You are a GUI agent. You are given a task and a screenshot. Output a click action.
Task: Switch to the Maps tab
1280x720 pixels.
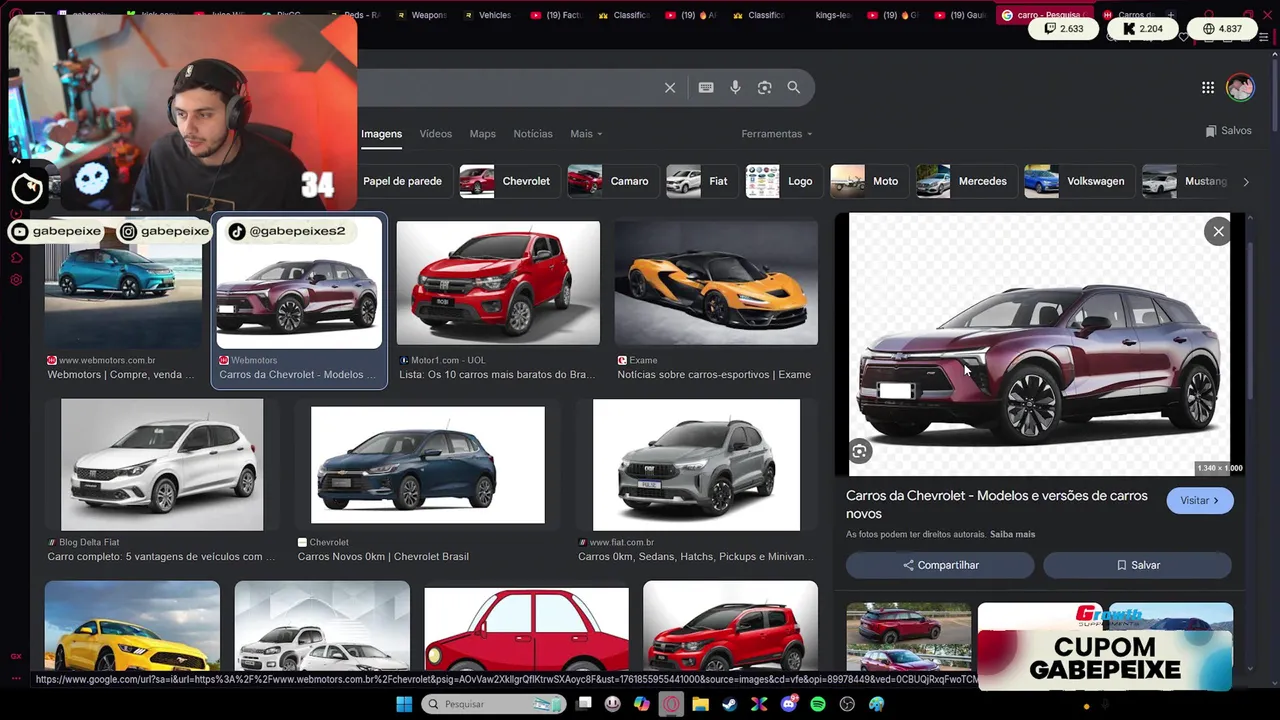pyautogui.click(x=483, y=134)
